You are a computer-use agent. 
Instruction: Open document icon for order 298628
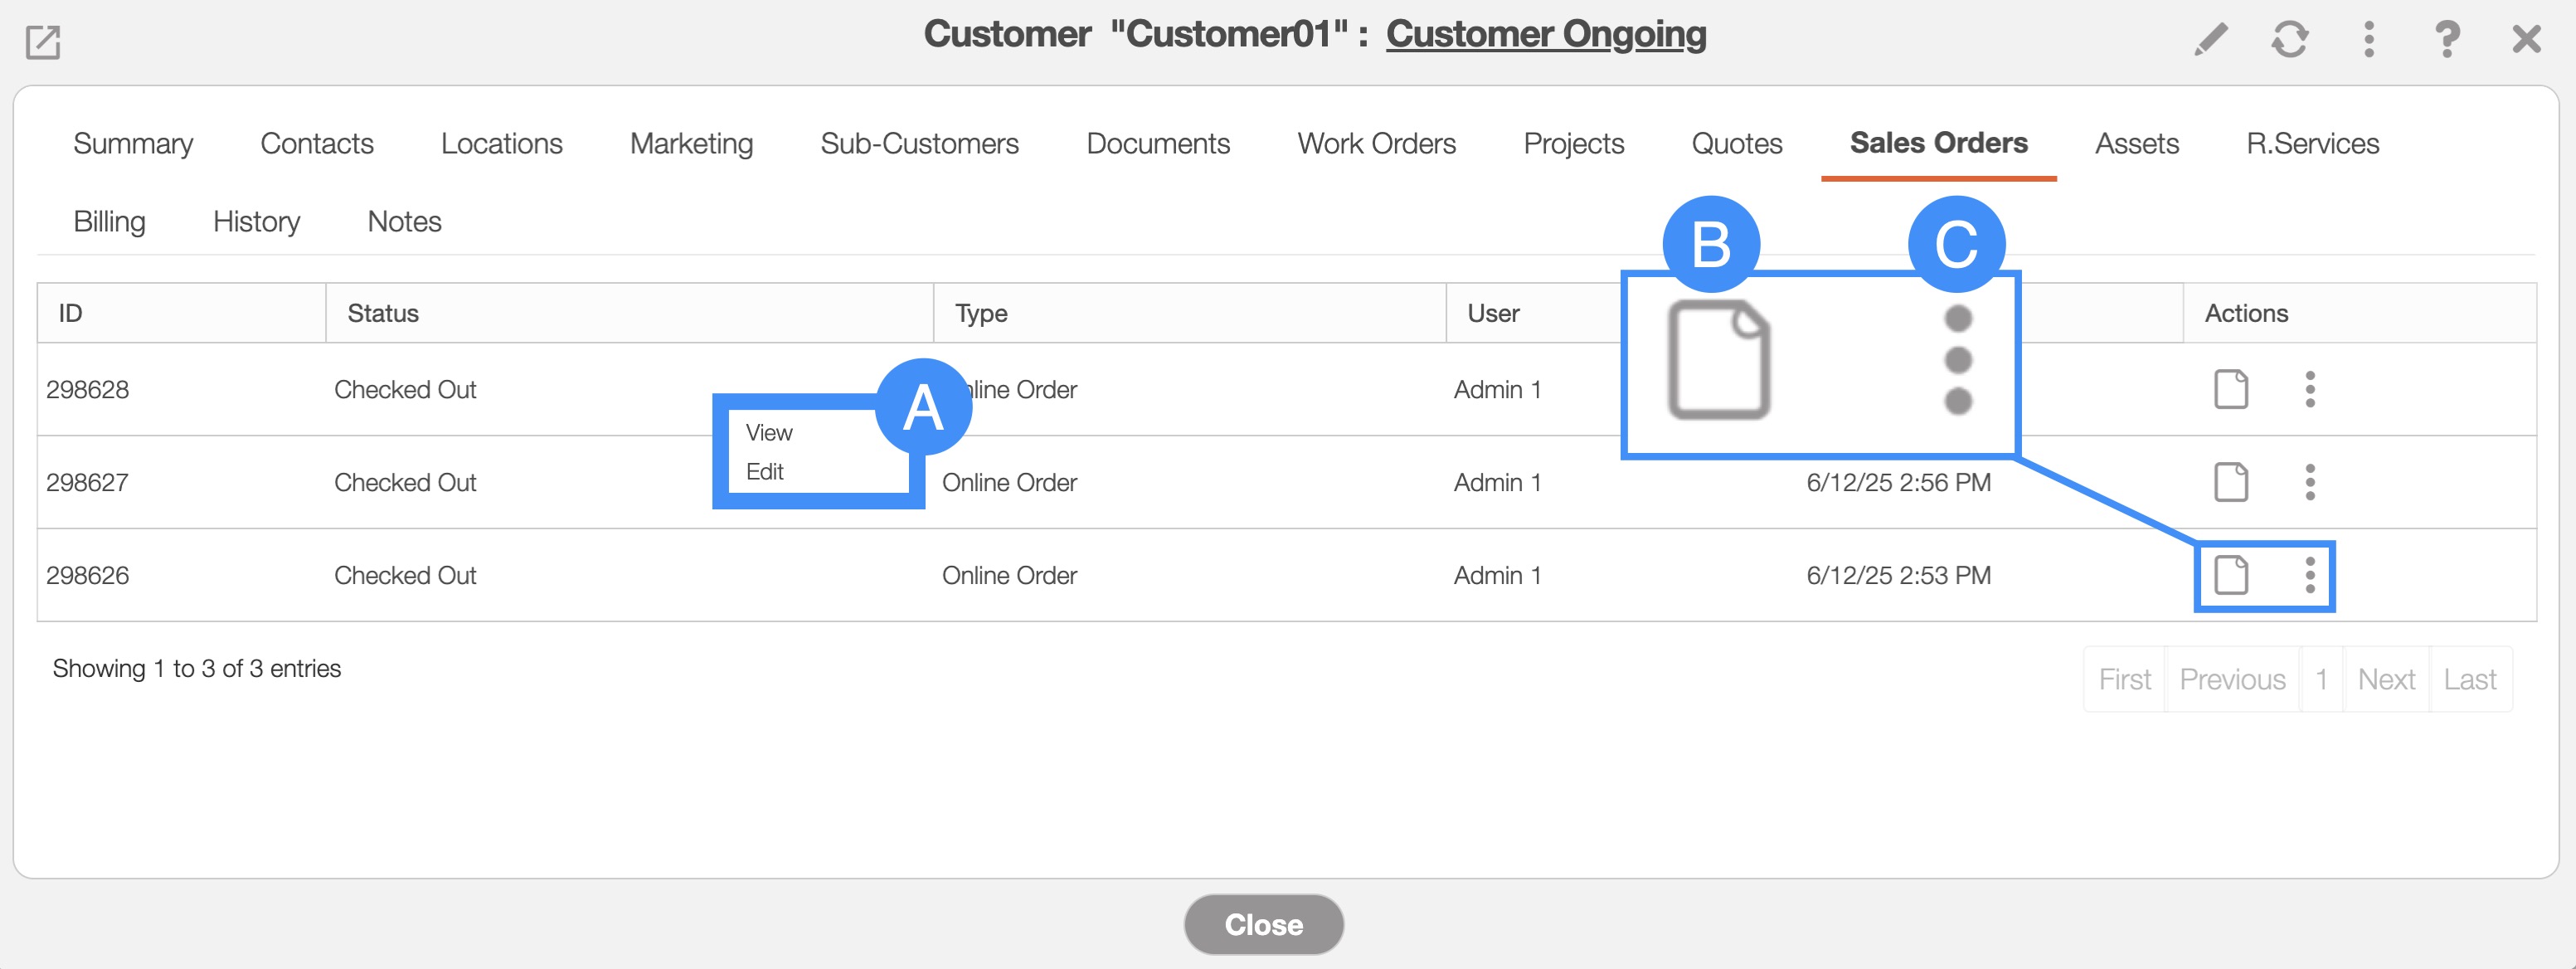click(x=2230, y=389)
